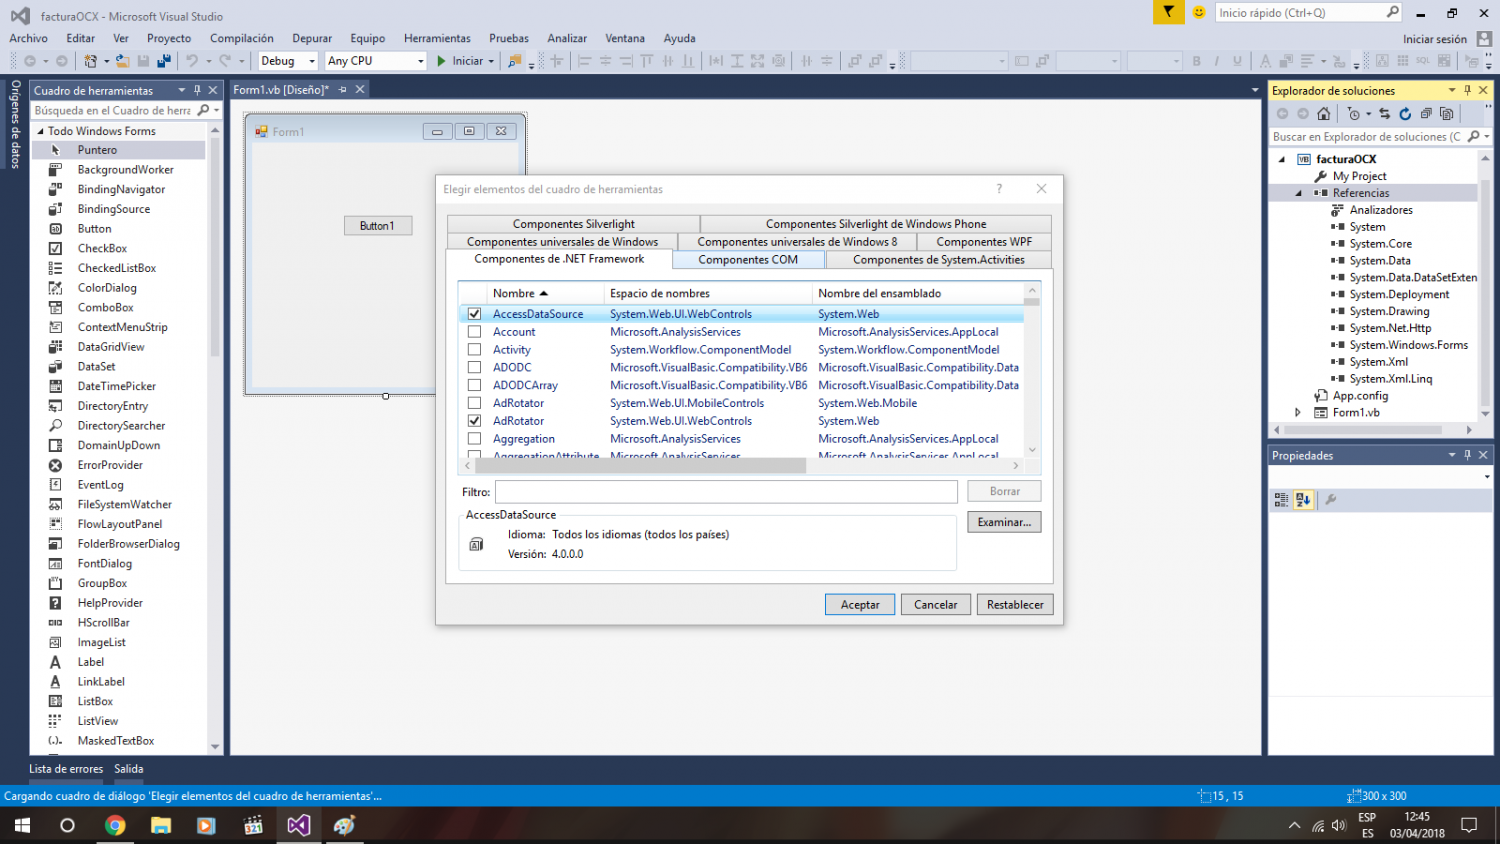Click the toolbox search magnifier icon
Image resolution: width=1500 pixels, height=844 pixels.
point(203,111)
